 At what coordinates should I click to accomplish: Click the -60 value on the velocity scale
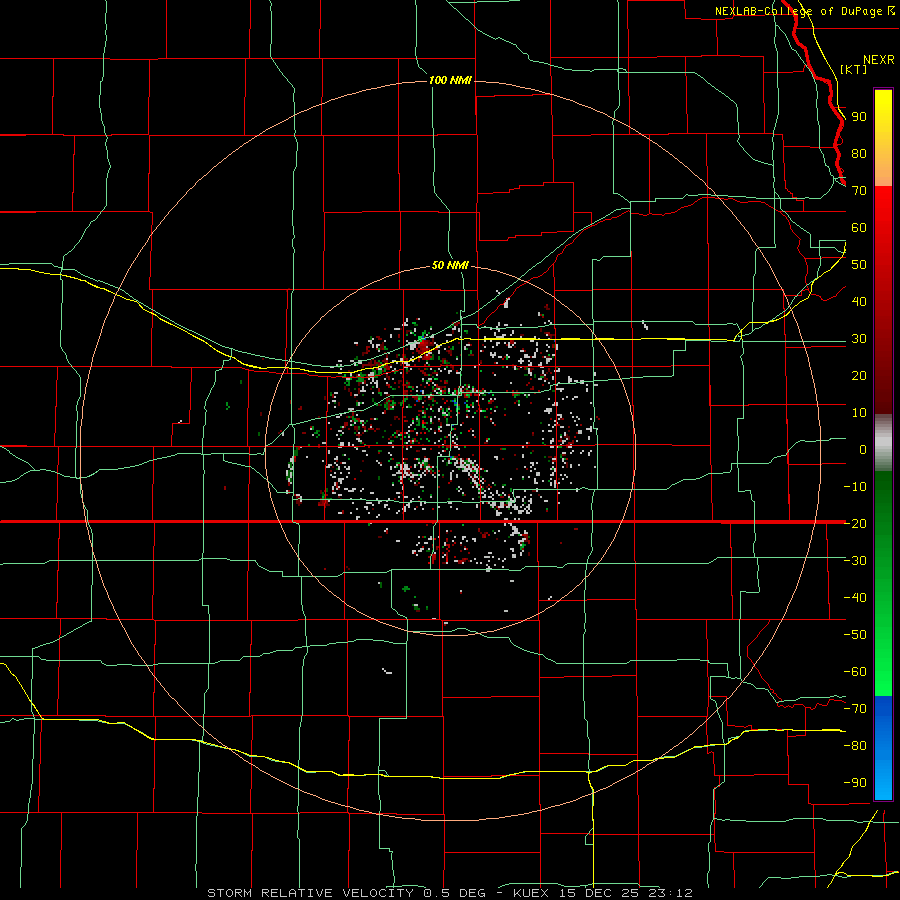coord(855,672)
